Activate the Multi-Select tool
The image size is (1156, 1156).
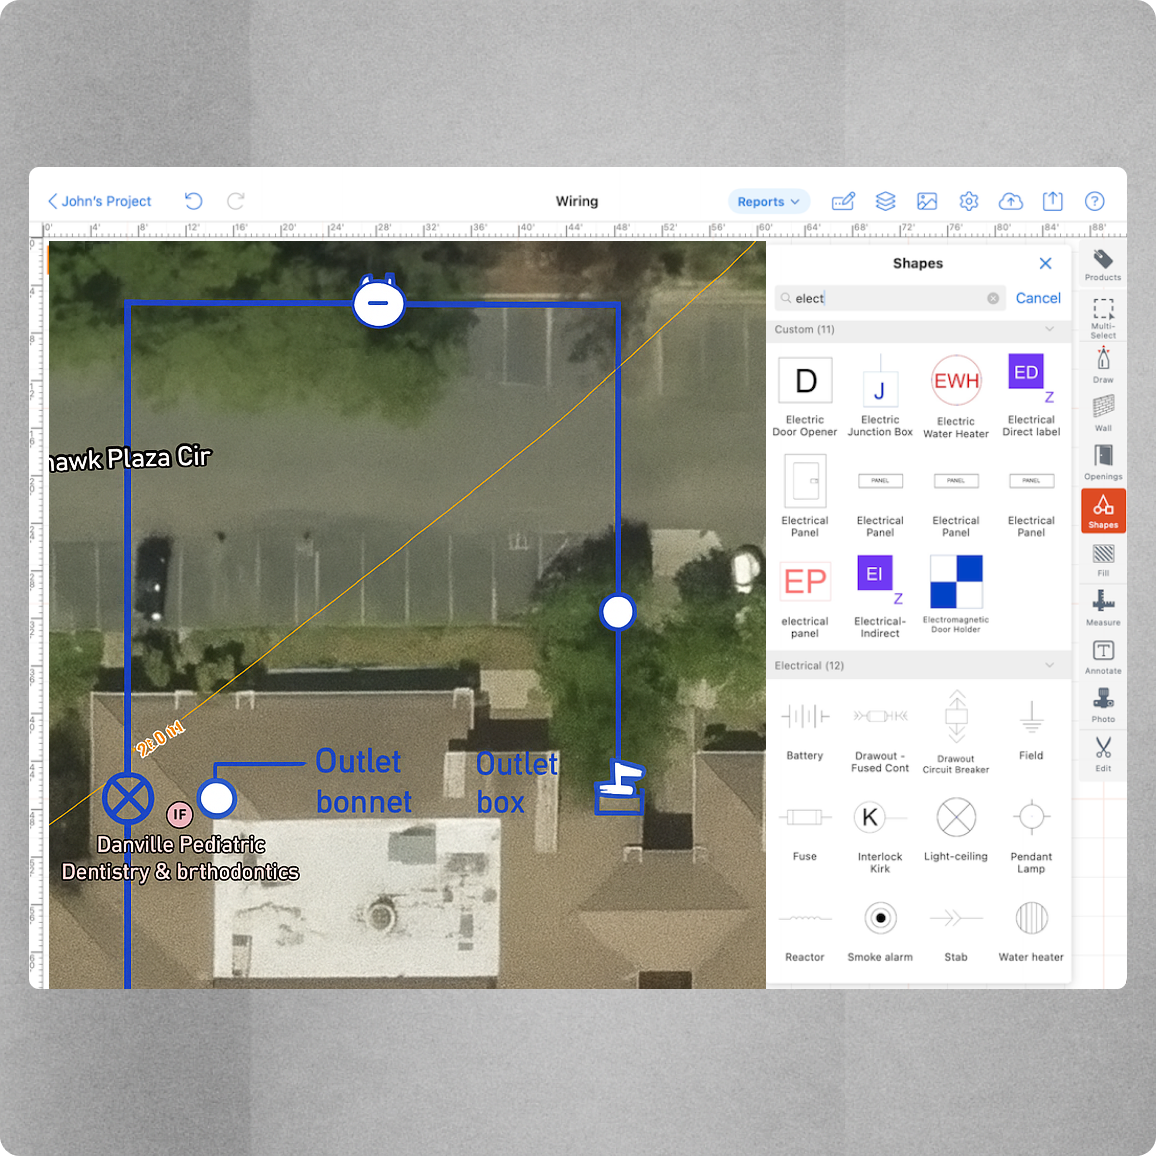(1102, 318)
